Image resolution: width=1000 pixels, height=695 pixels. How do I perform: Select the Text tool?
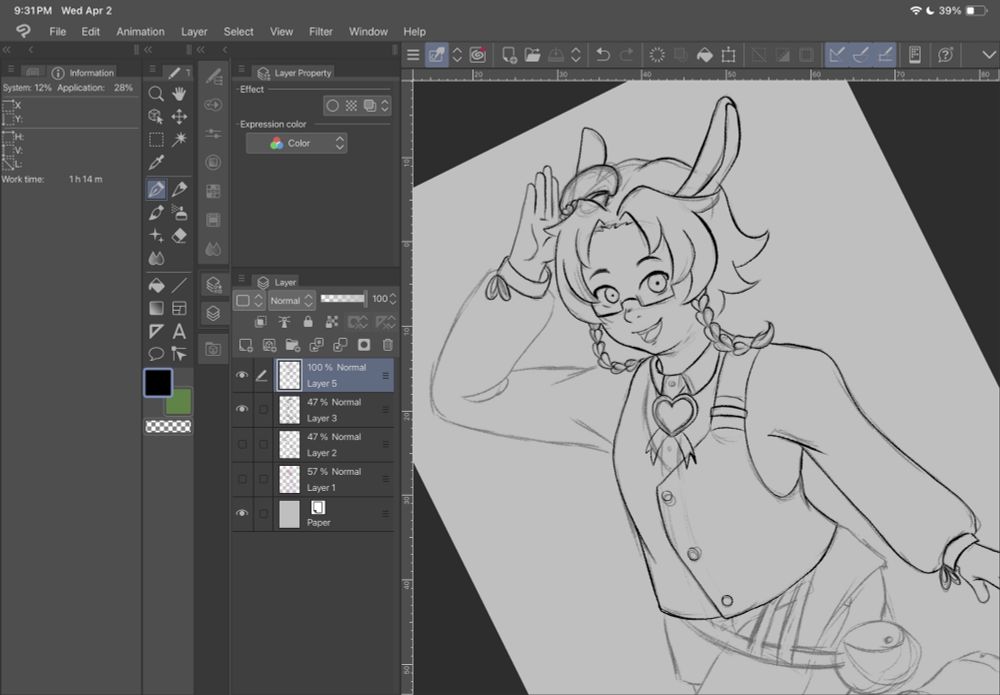179,331
